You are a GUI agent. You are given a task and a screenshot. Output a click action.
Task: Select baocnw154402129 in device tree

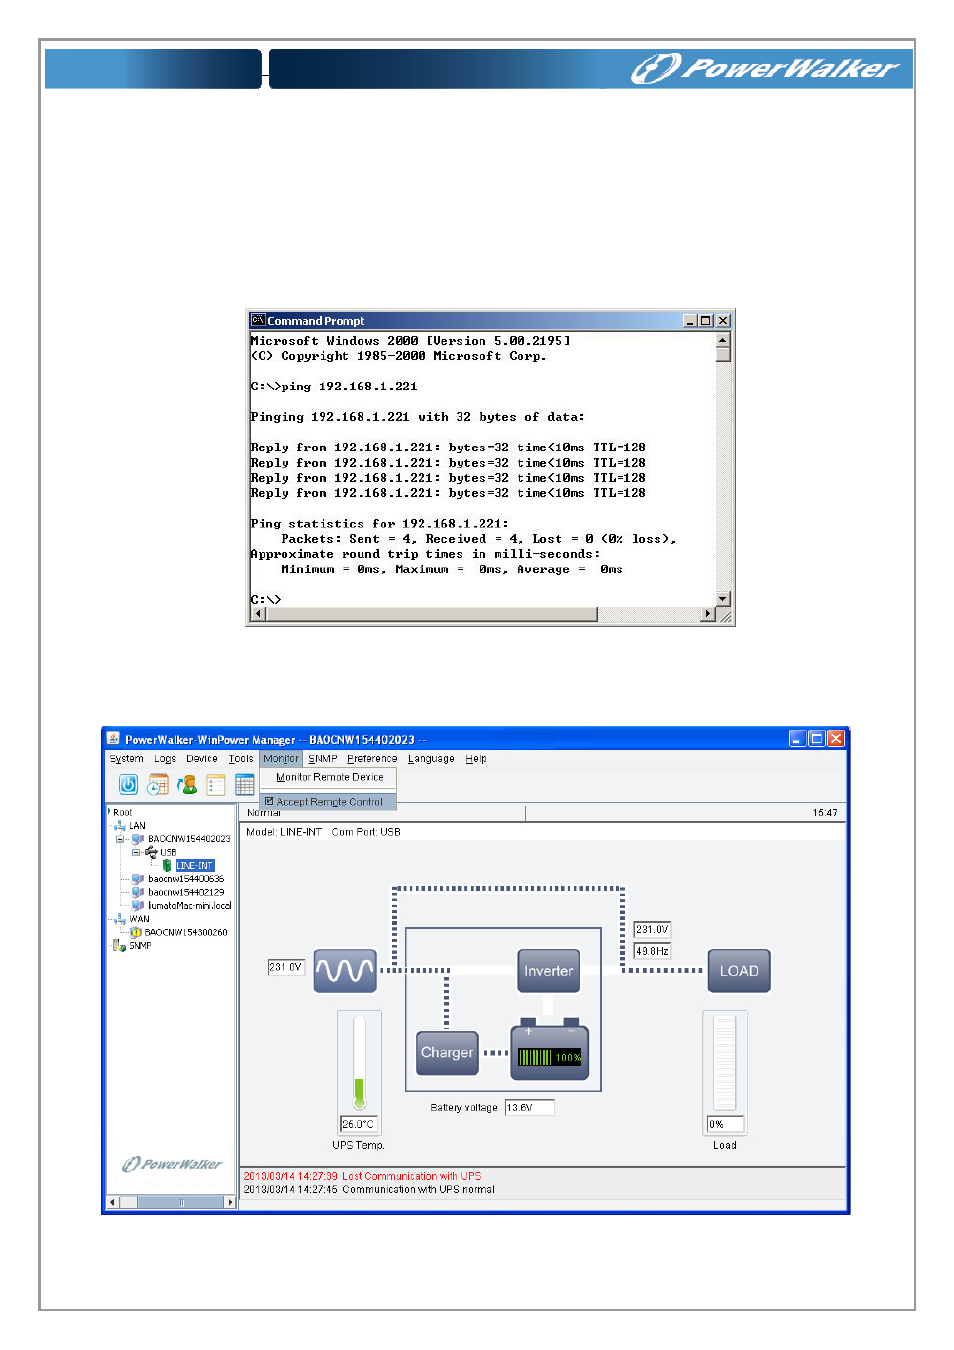(x=186, y=892)
